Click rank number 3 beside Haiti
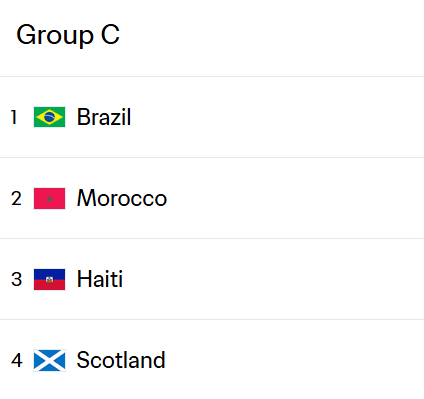This screenshot has width=424, height=399. pyautogui.click(x=16, y=280)
